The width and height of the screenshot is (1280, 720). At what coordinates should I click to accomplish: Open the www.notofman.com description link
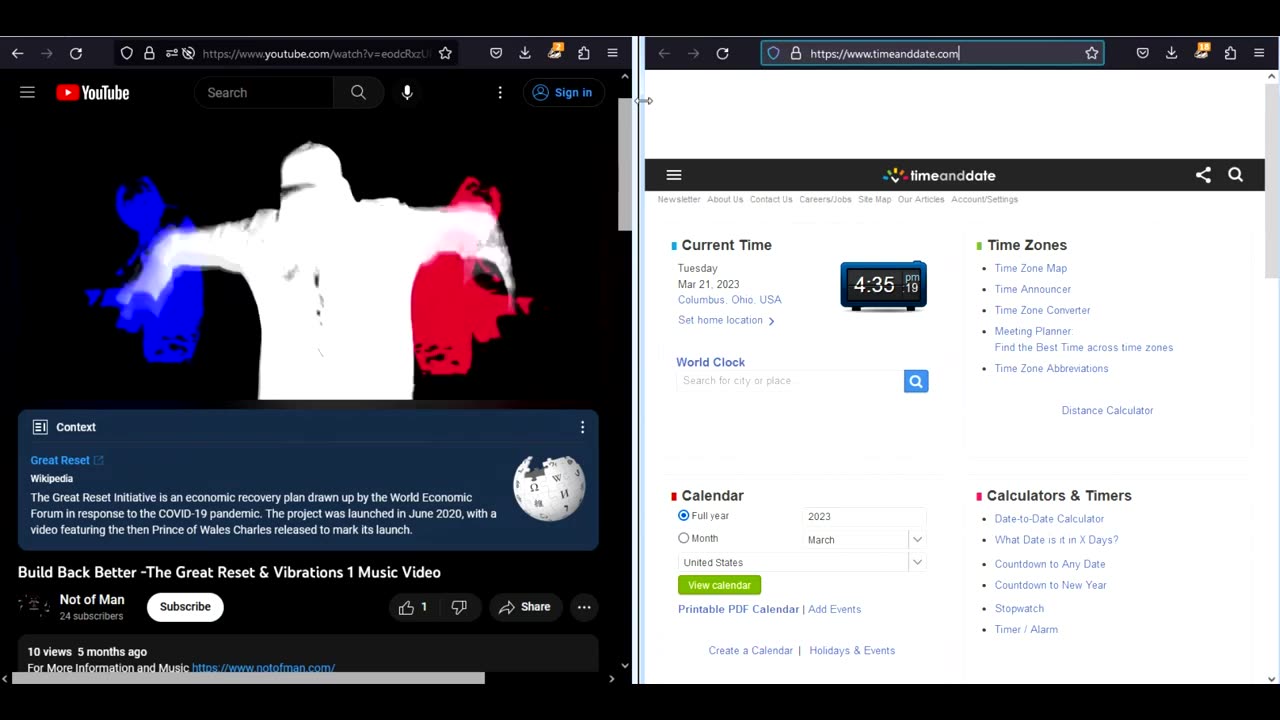click(263, 668)
